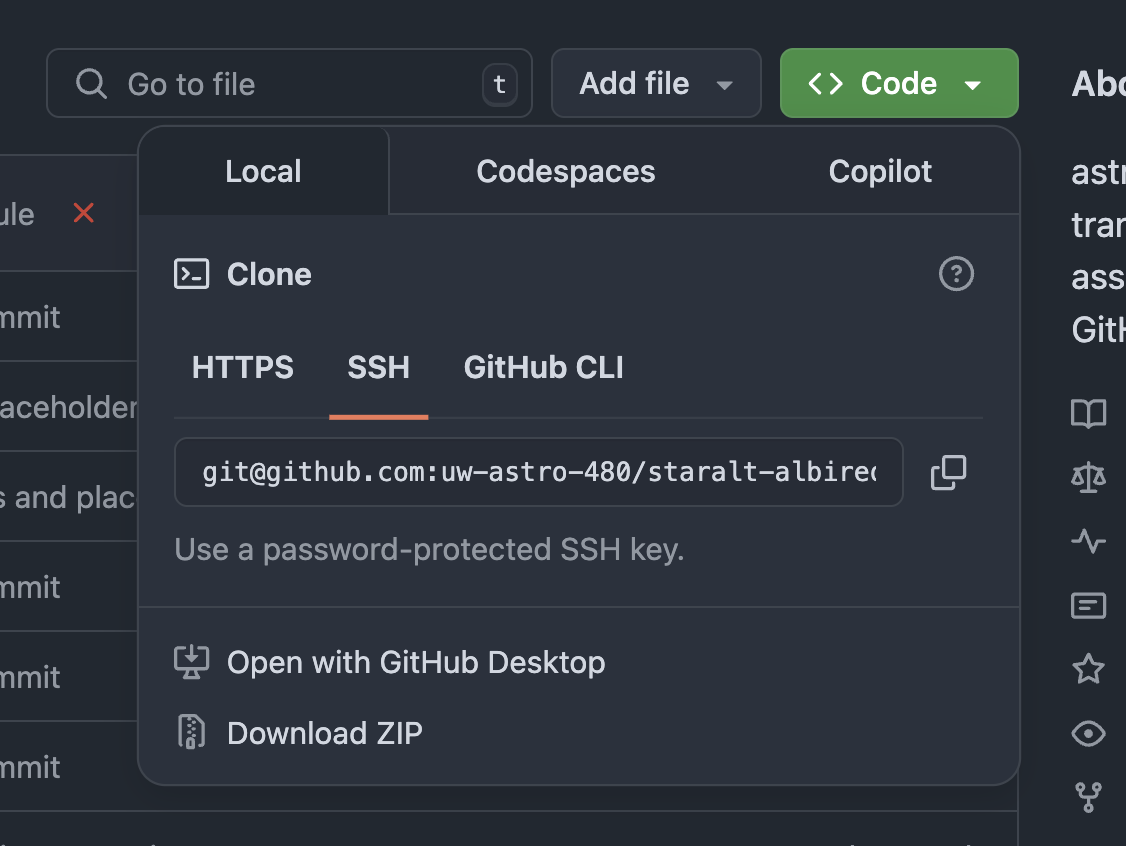Open the GitHub CLI tab
This screenshot has height=846, width=1126.
543,368
